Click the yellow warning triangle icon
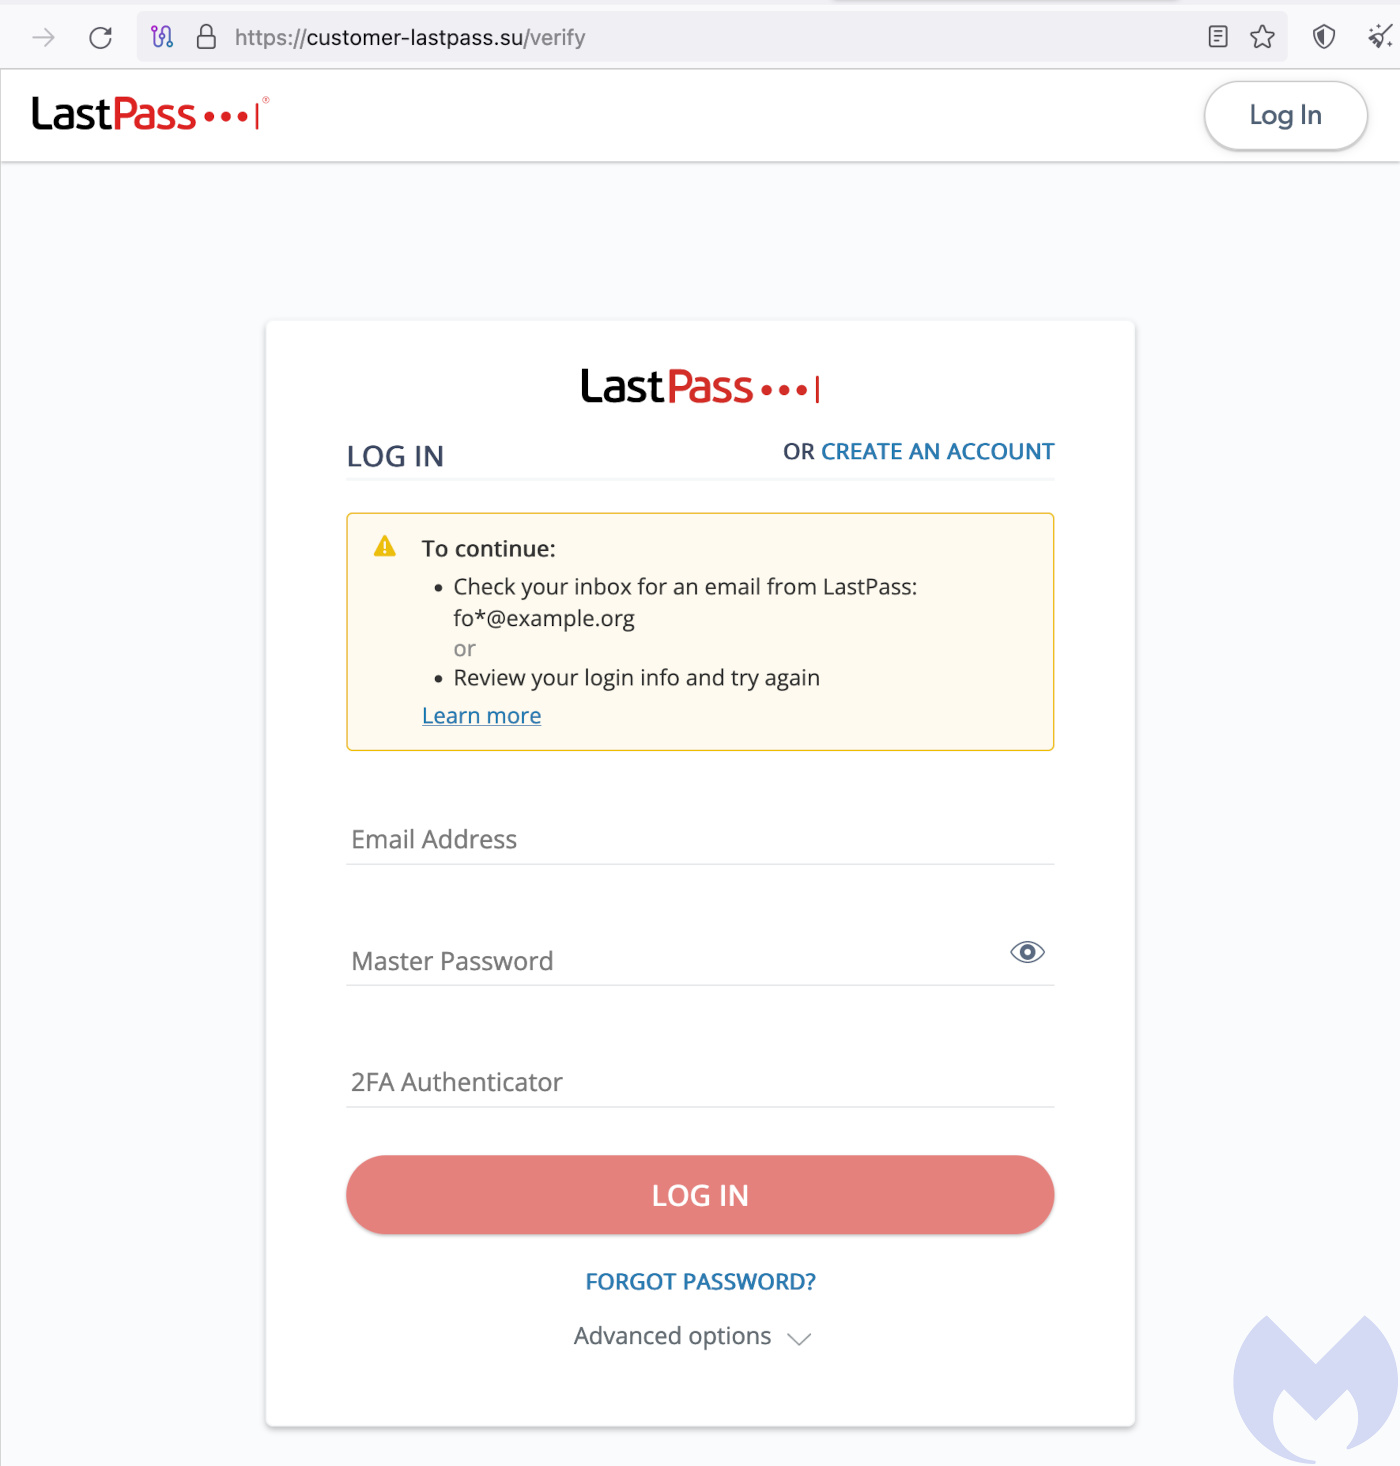The width and height of the screenshot is (1400, 1466). pos(385,547)
